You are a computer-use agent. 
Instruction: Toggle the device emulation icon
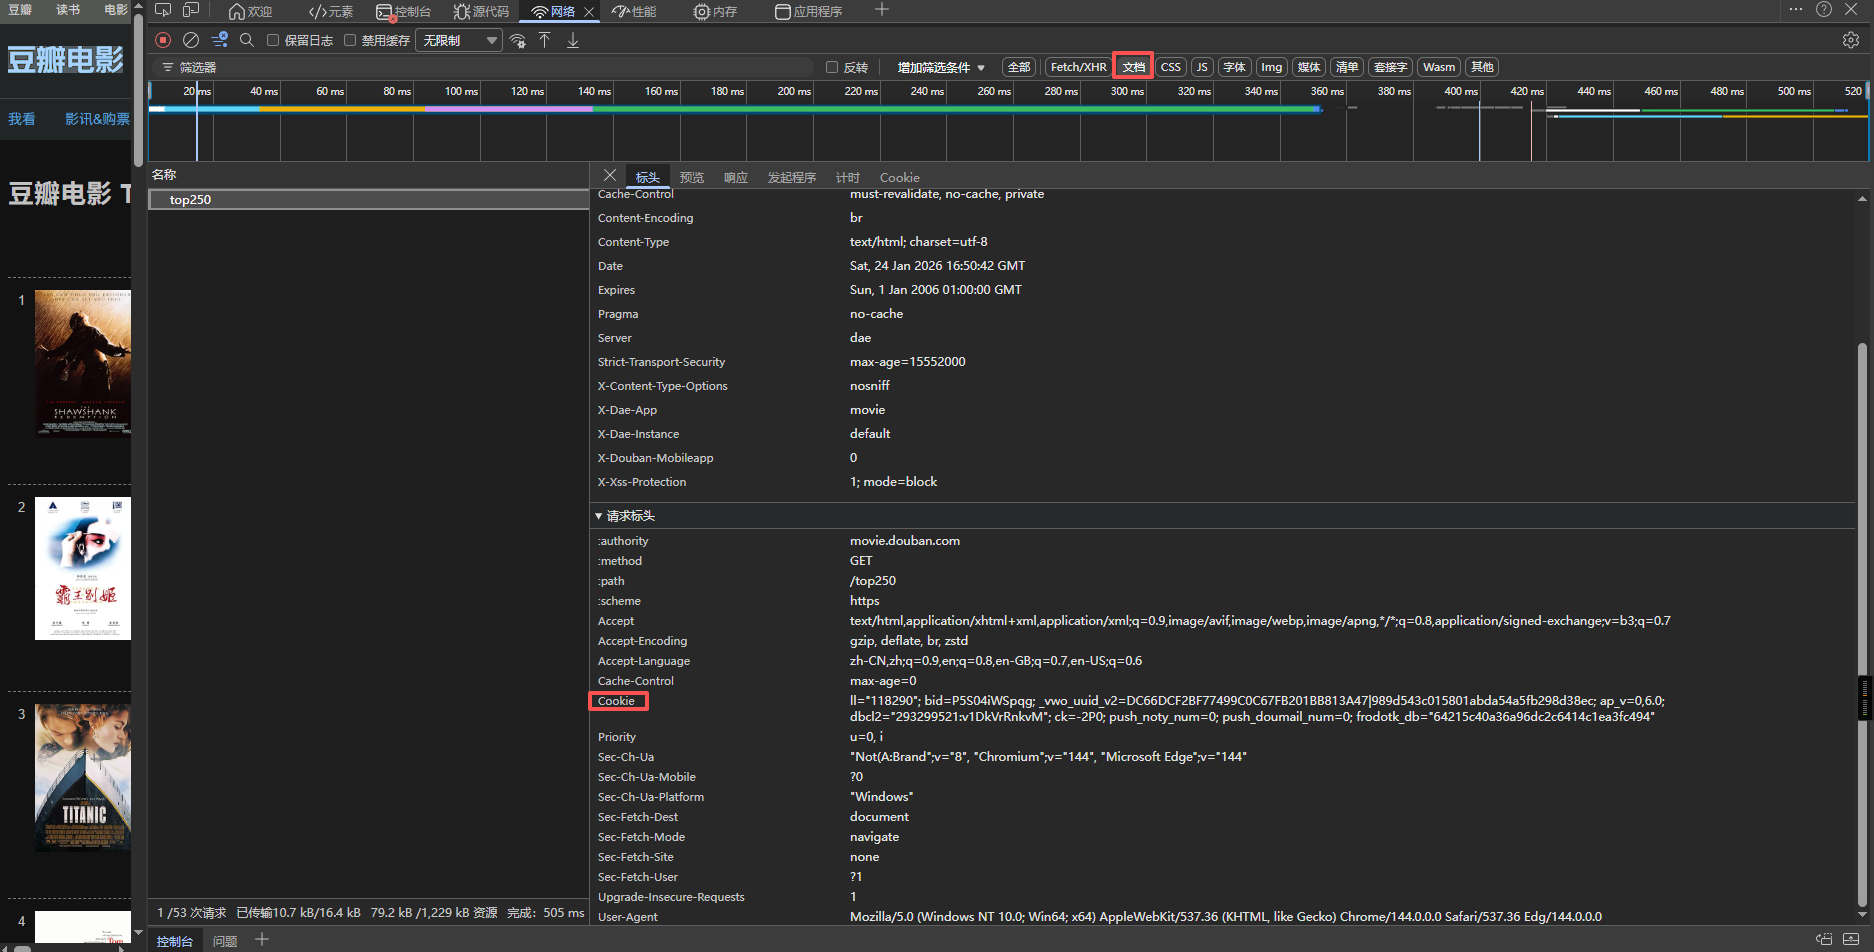[191, 11]
